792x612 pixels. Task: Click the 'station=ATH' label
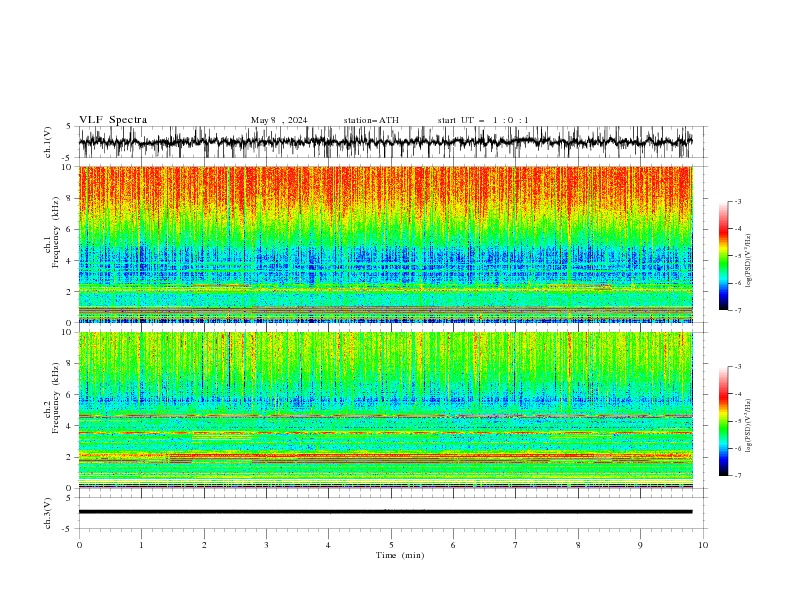(x=371, y=120)
